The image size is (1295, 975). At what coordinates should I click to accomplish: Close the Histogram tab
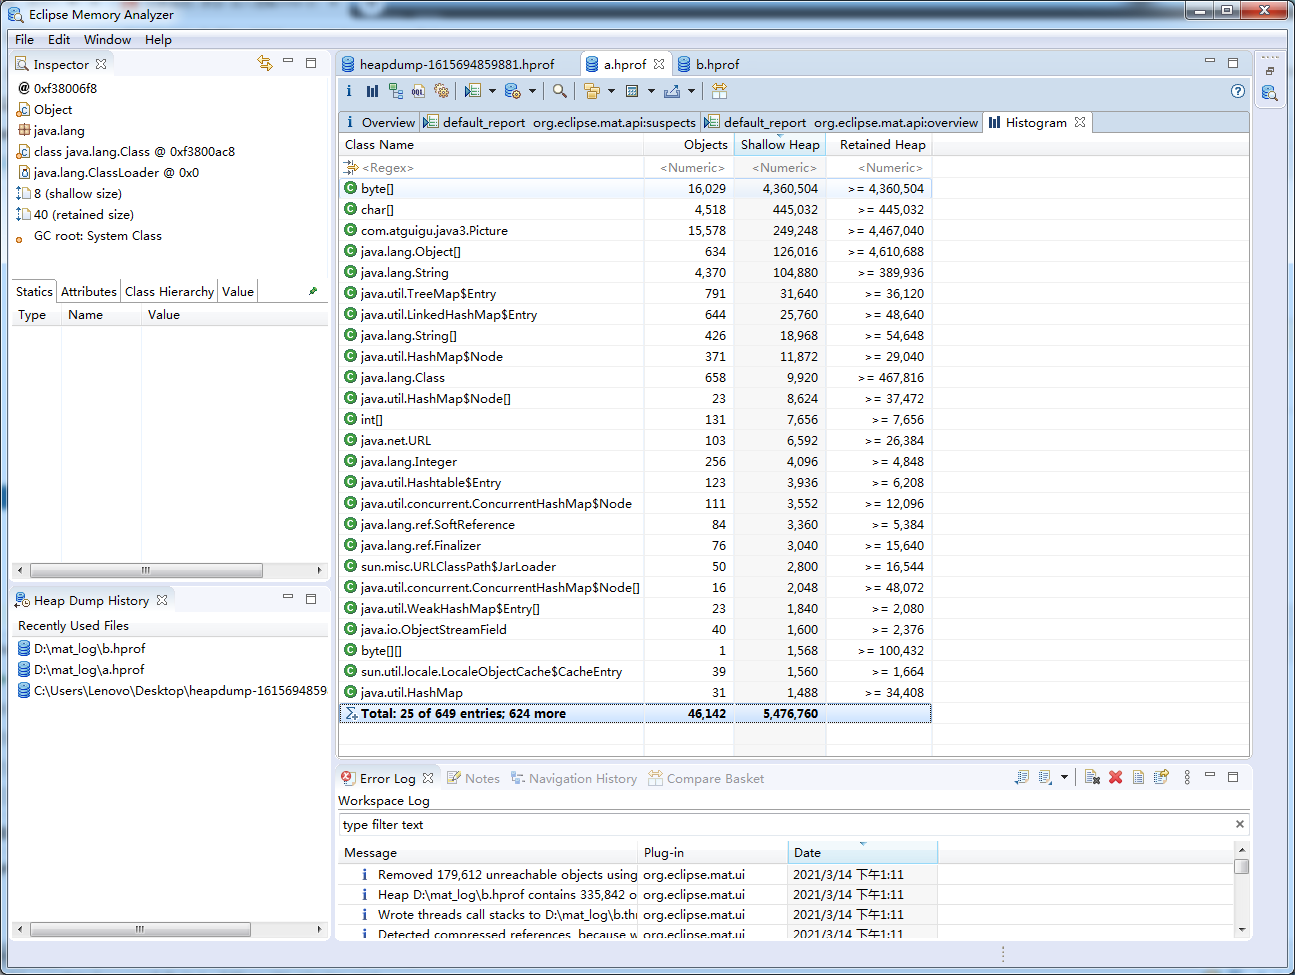click(1080, 122)
